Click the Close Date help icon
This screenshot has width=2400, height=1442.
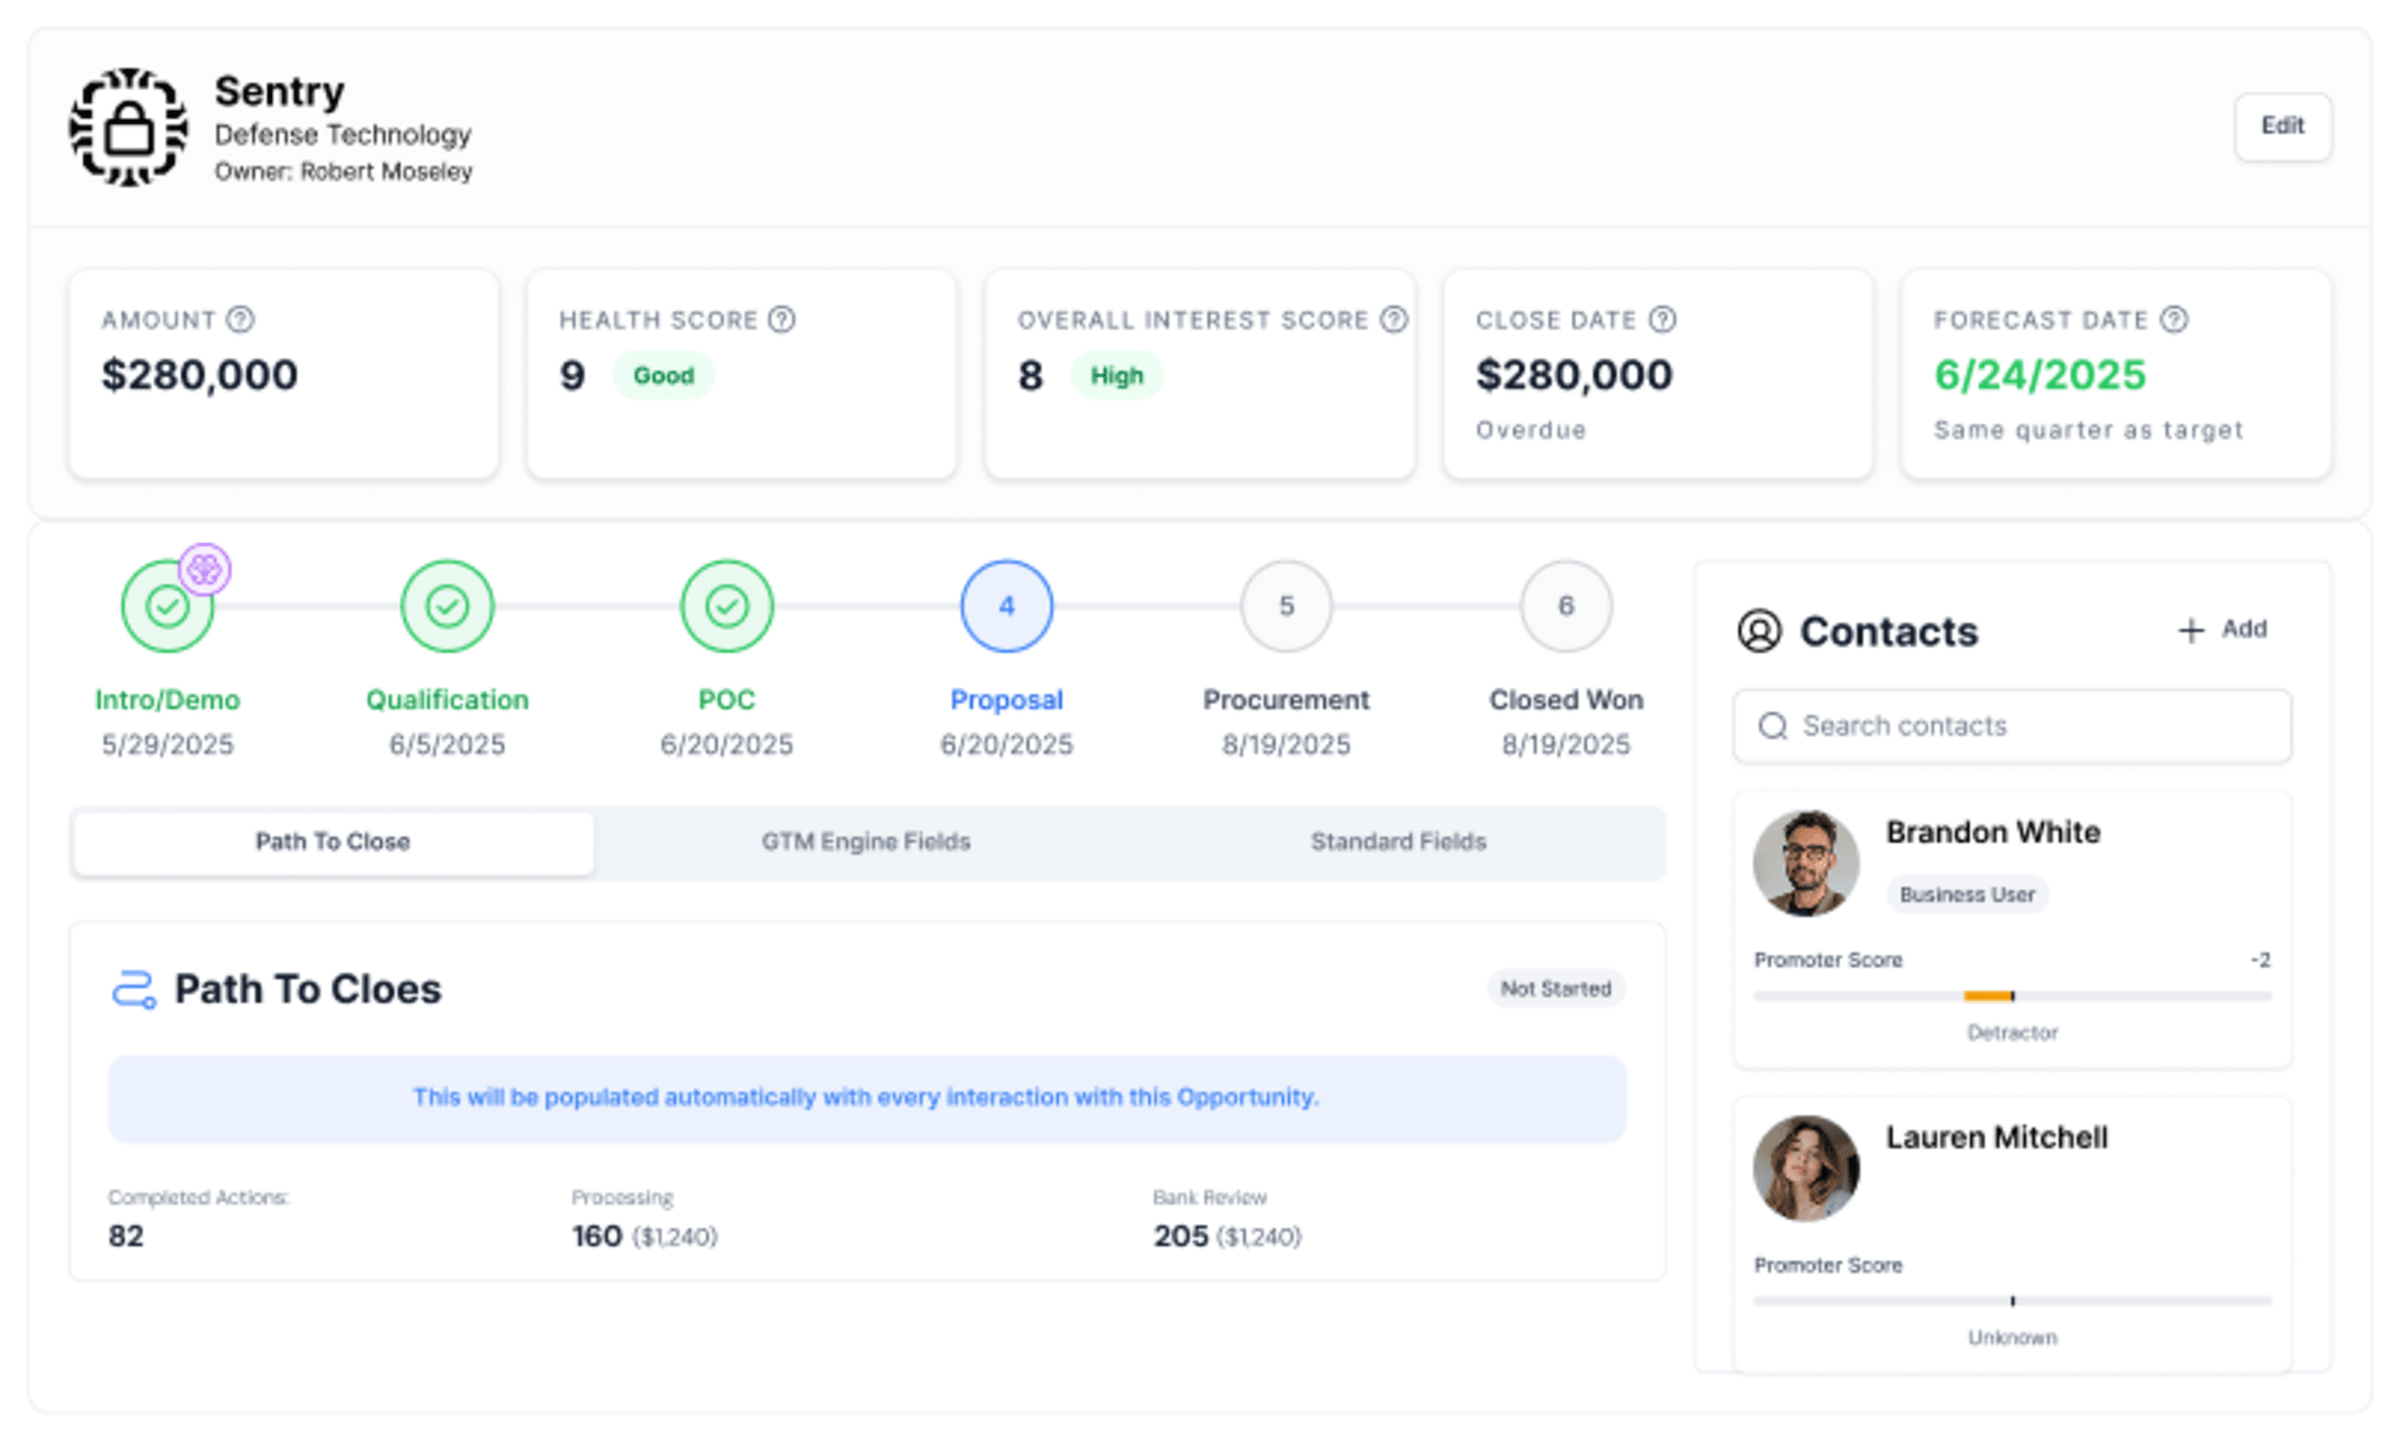1662,319
